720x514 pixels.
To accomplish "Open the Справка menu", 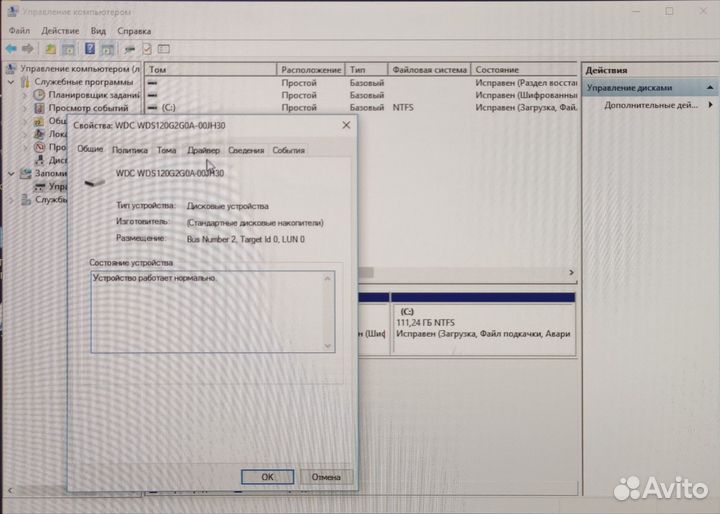I will tap(134, 31).
